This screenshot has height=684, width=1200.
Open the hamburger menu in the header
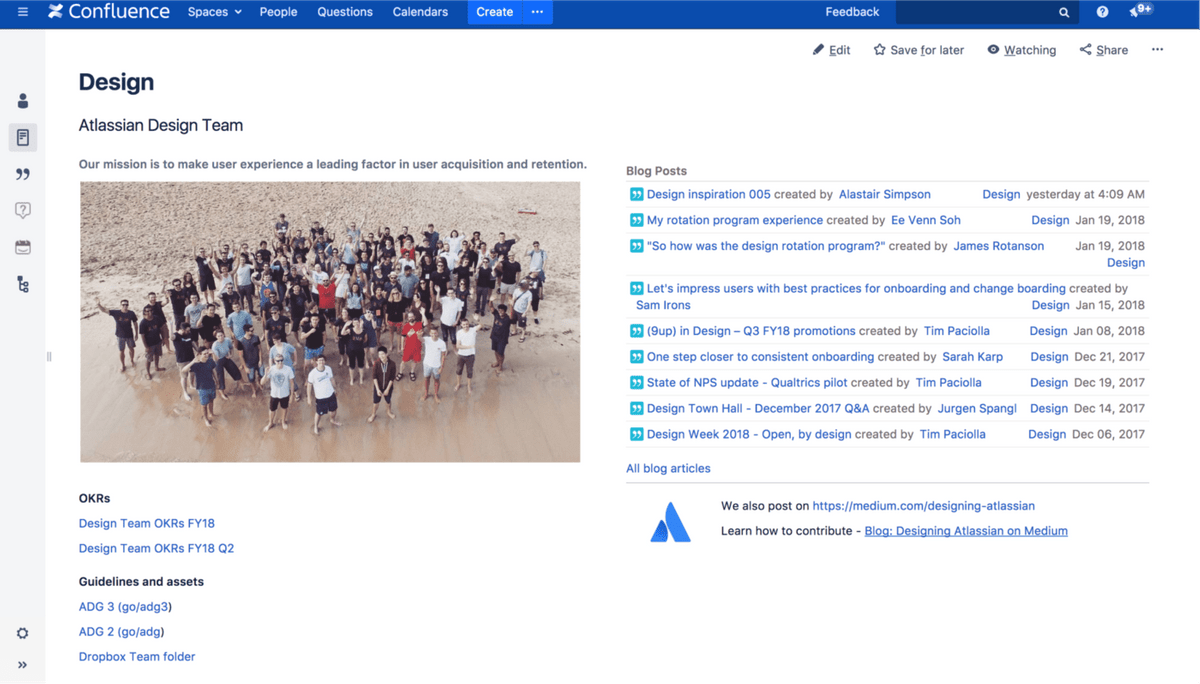[x=23, y=12]
